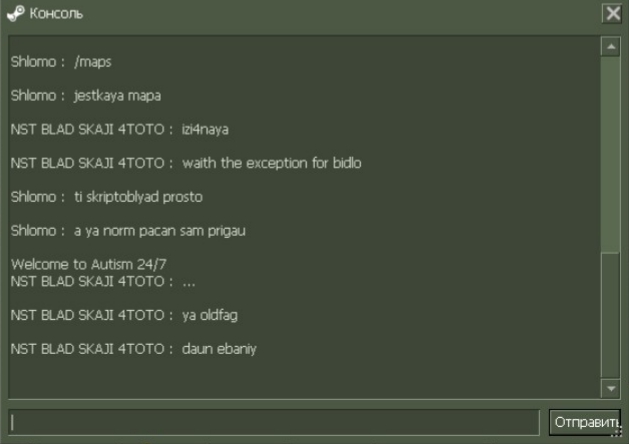The width and height of the screenshot is (629, 444).
Task: Click the 'ya oldfag' message line
Action: click(124, 315)
